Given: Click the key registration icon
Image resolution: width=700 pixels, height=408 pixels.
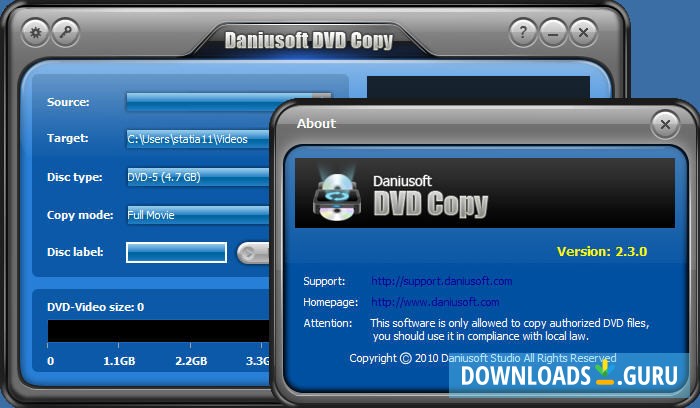Looking at the screenshot, I should coord(66,33).
